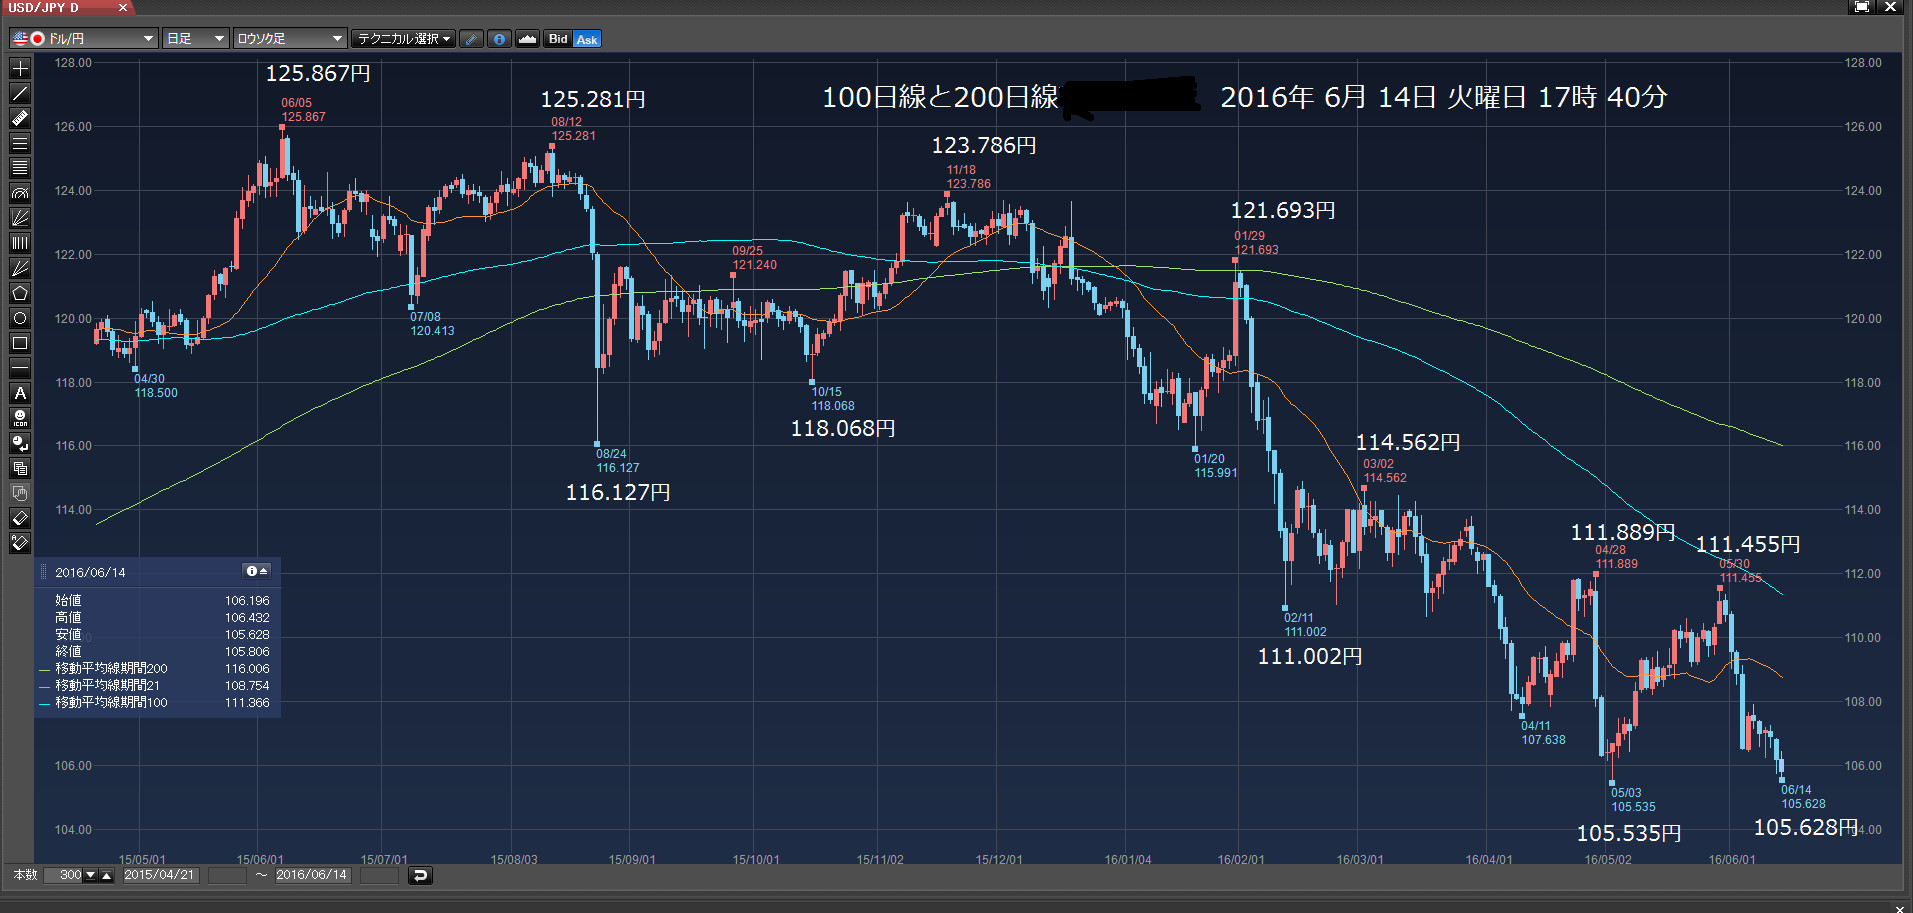Click the start date field 2015/04/21
1913x913 pixels.
[x=160, y=876]
